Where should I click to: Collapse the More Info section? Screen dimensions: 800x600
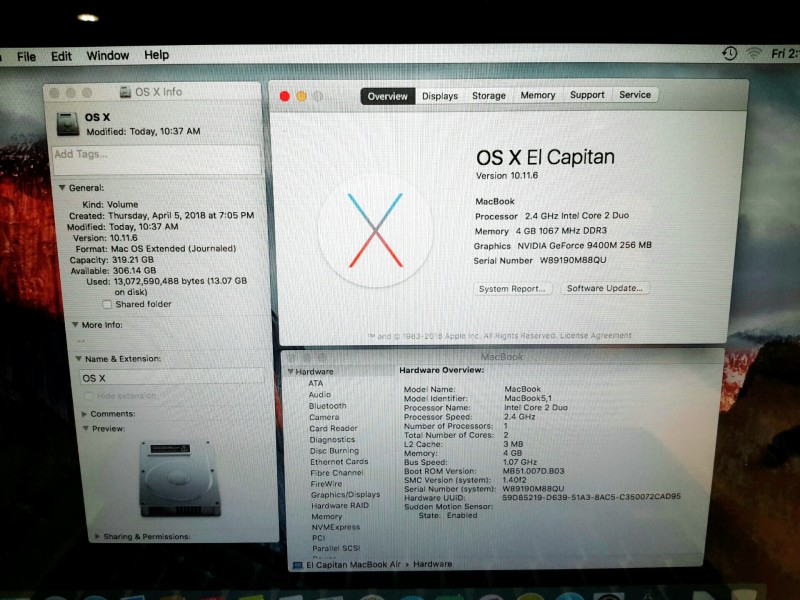(75, 324)
